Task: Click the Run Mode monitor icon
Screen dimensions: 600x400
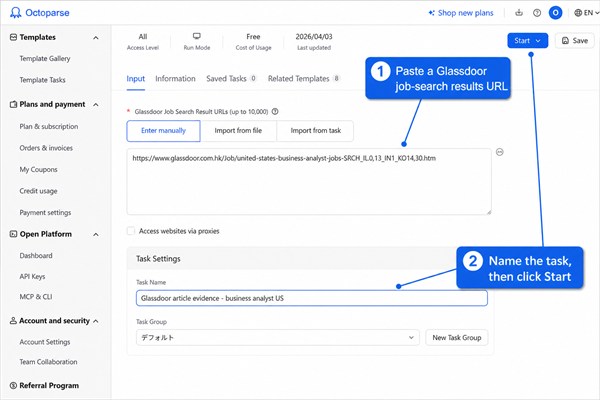Action: (x=197, y=36)
